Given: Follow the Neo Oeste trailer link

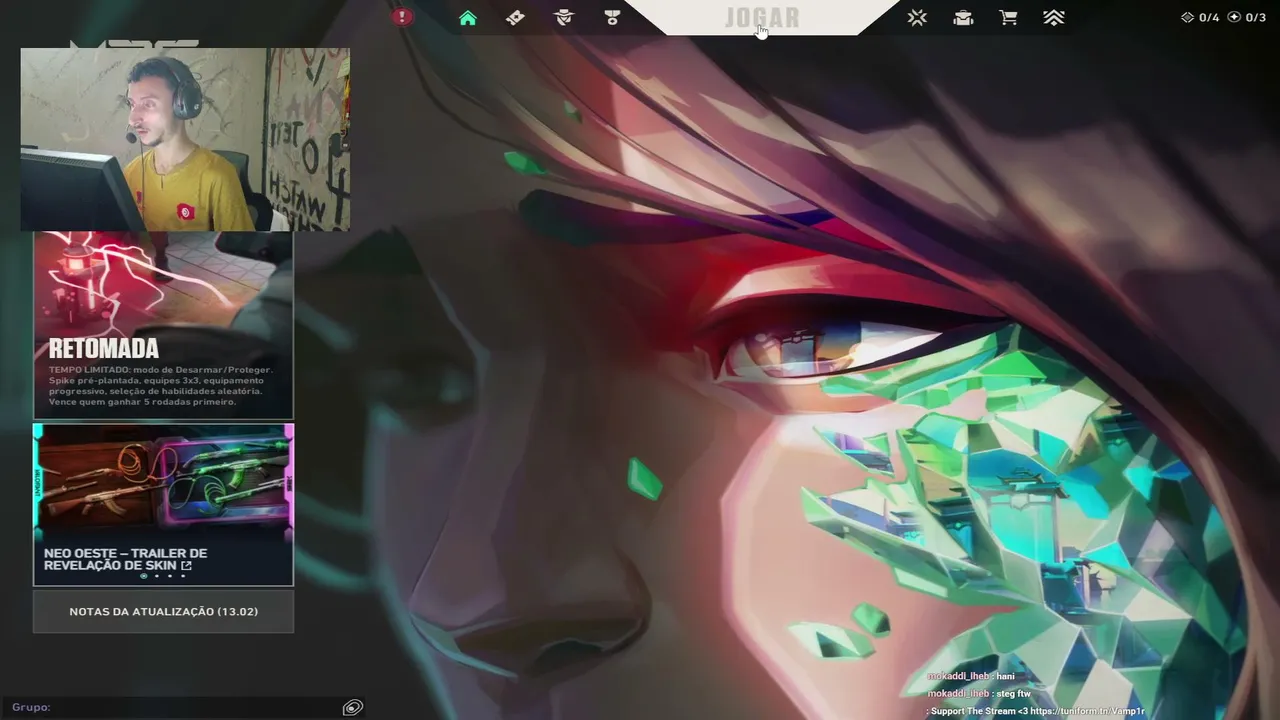Looking at the screenshot, I should pos(125,559).
